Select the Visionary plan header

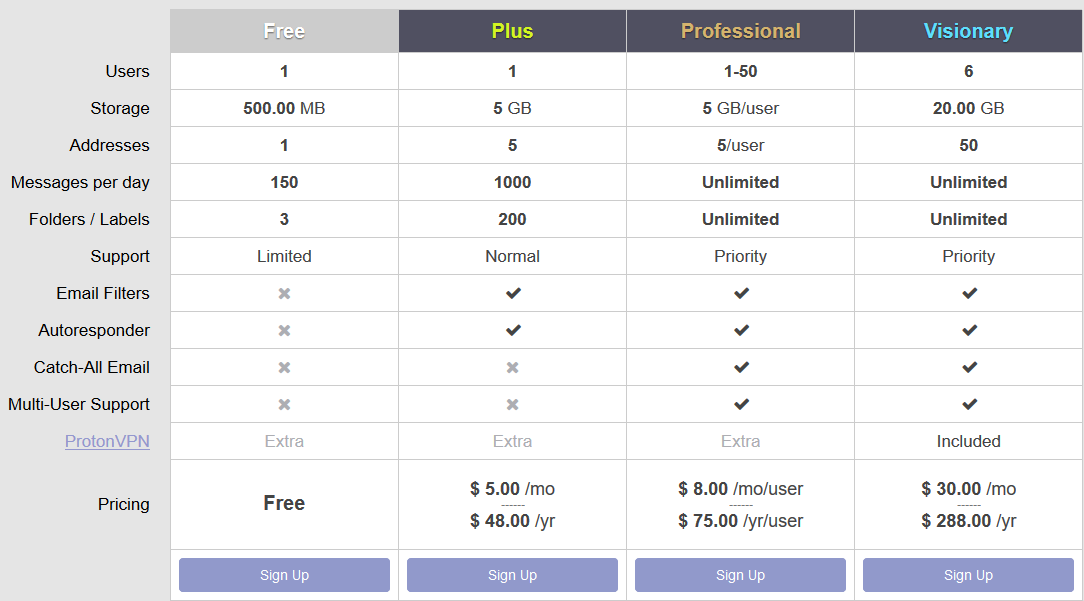[x=968, y=31]
